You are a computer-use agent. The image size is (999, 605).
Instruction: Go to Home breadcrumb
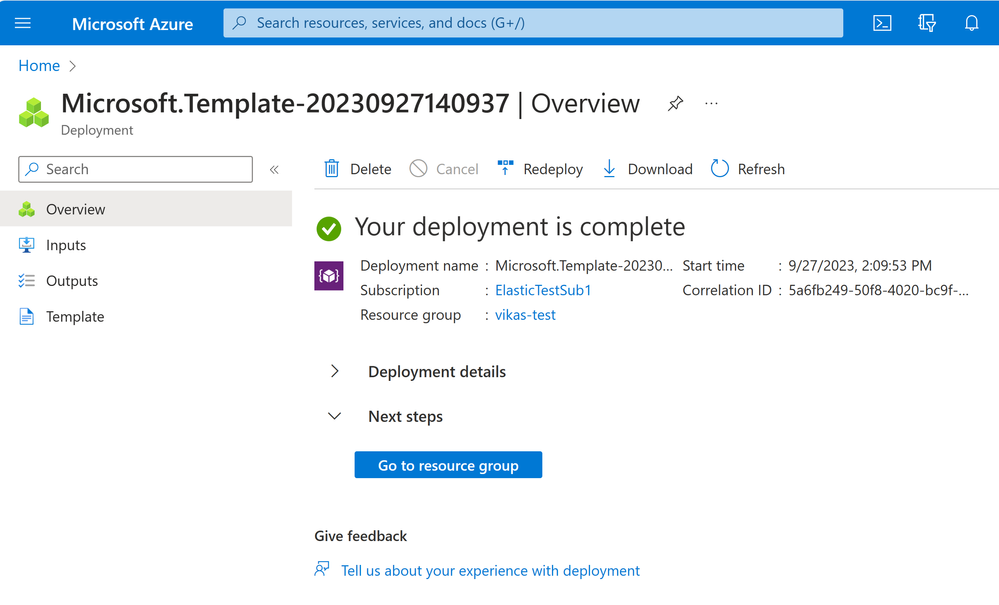pyautogui.click(x=39, y=66)
